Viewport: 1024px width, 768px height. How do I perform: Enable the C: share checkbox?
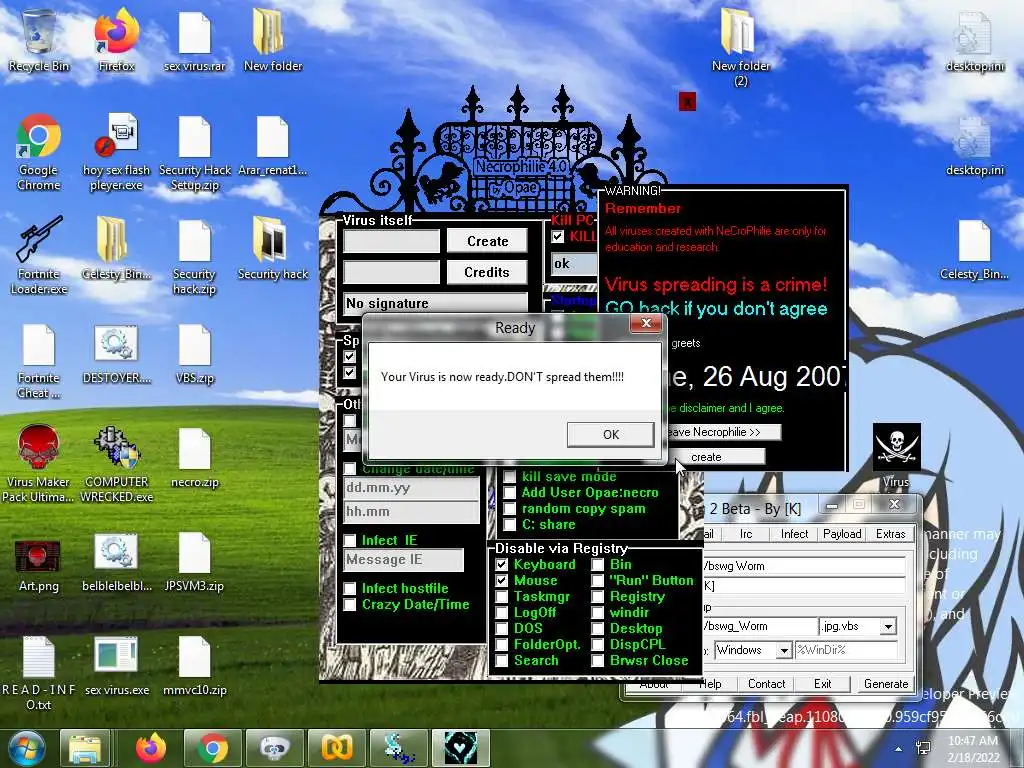(x=510, y=524)
